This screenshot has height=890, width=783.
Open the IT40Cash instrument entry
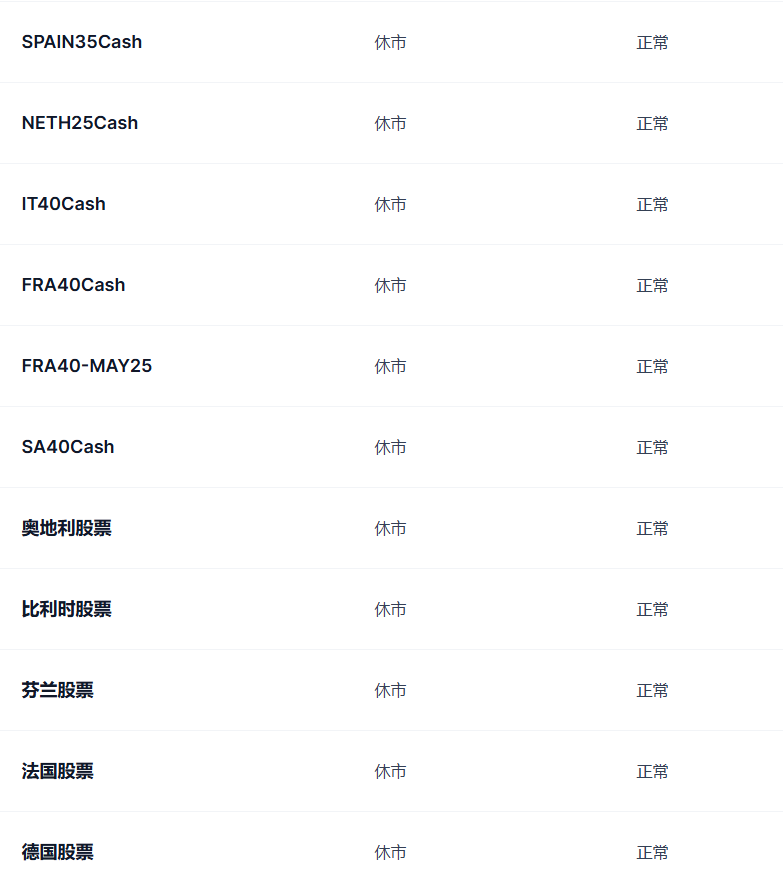(63, 204)
